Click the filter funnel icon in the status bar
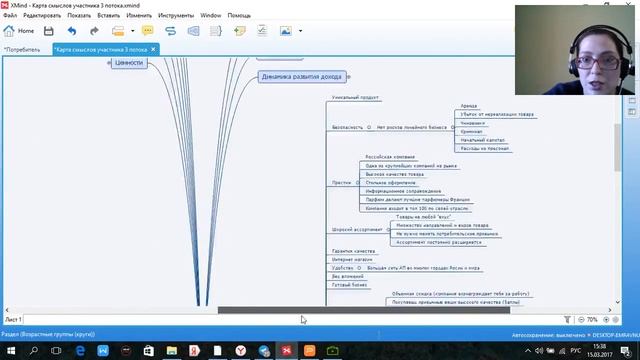Viewport: 640px width, 360px height. click(567, 320)
